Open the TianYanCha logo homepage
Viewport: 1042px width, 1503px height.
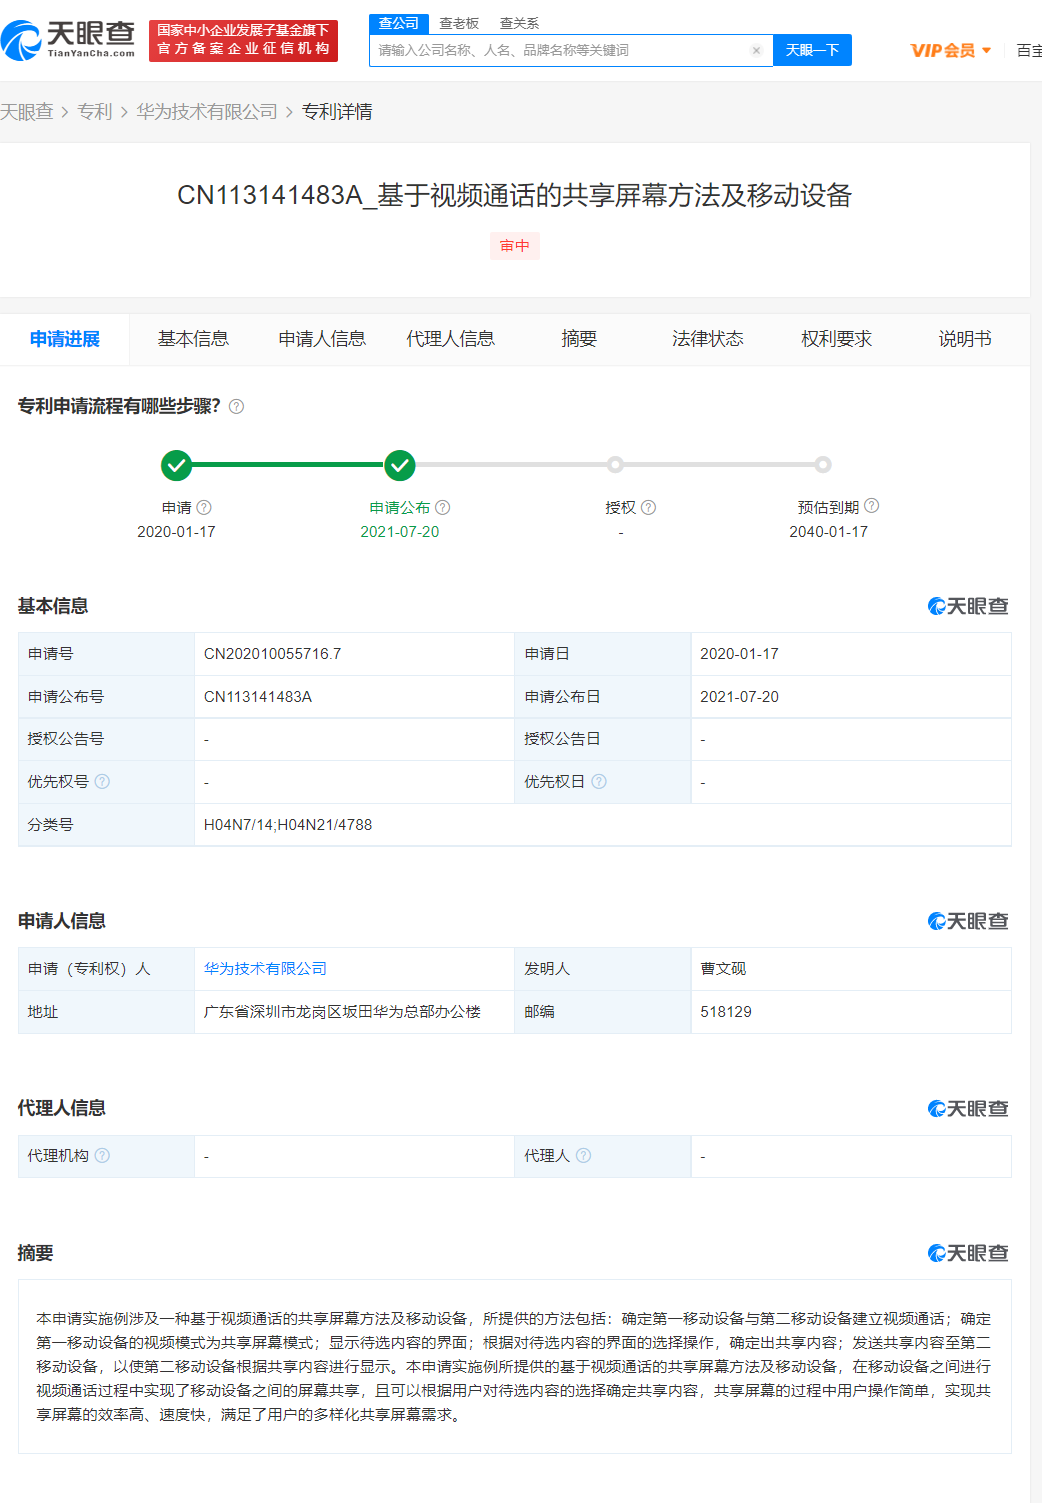[68, 40]
